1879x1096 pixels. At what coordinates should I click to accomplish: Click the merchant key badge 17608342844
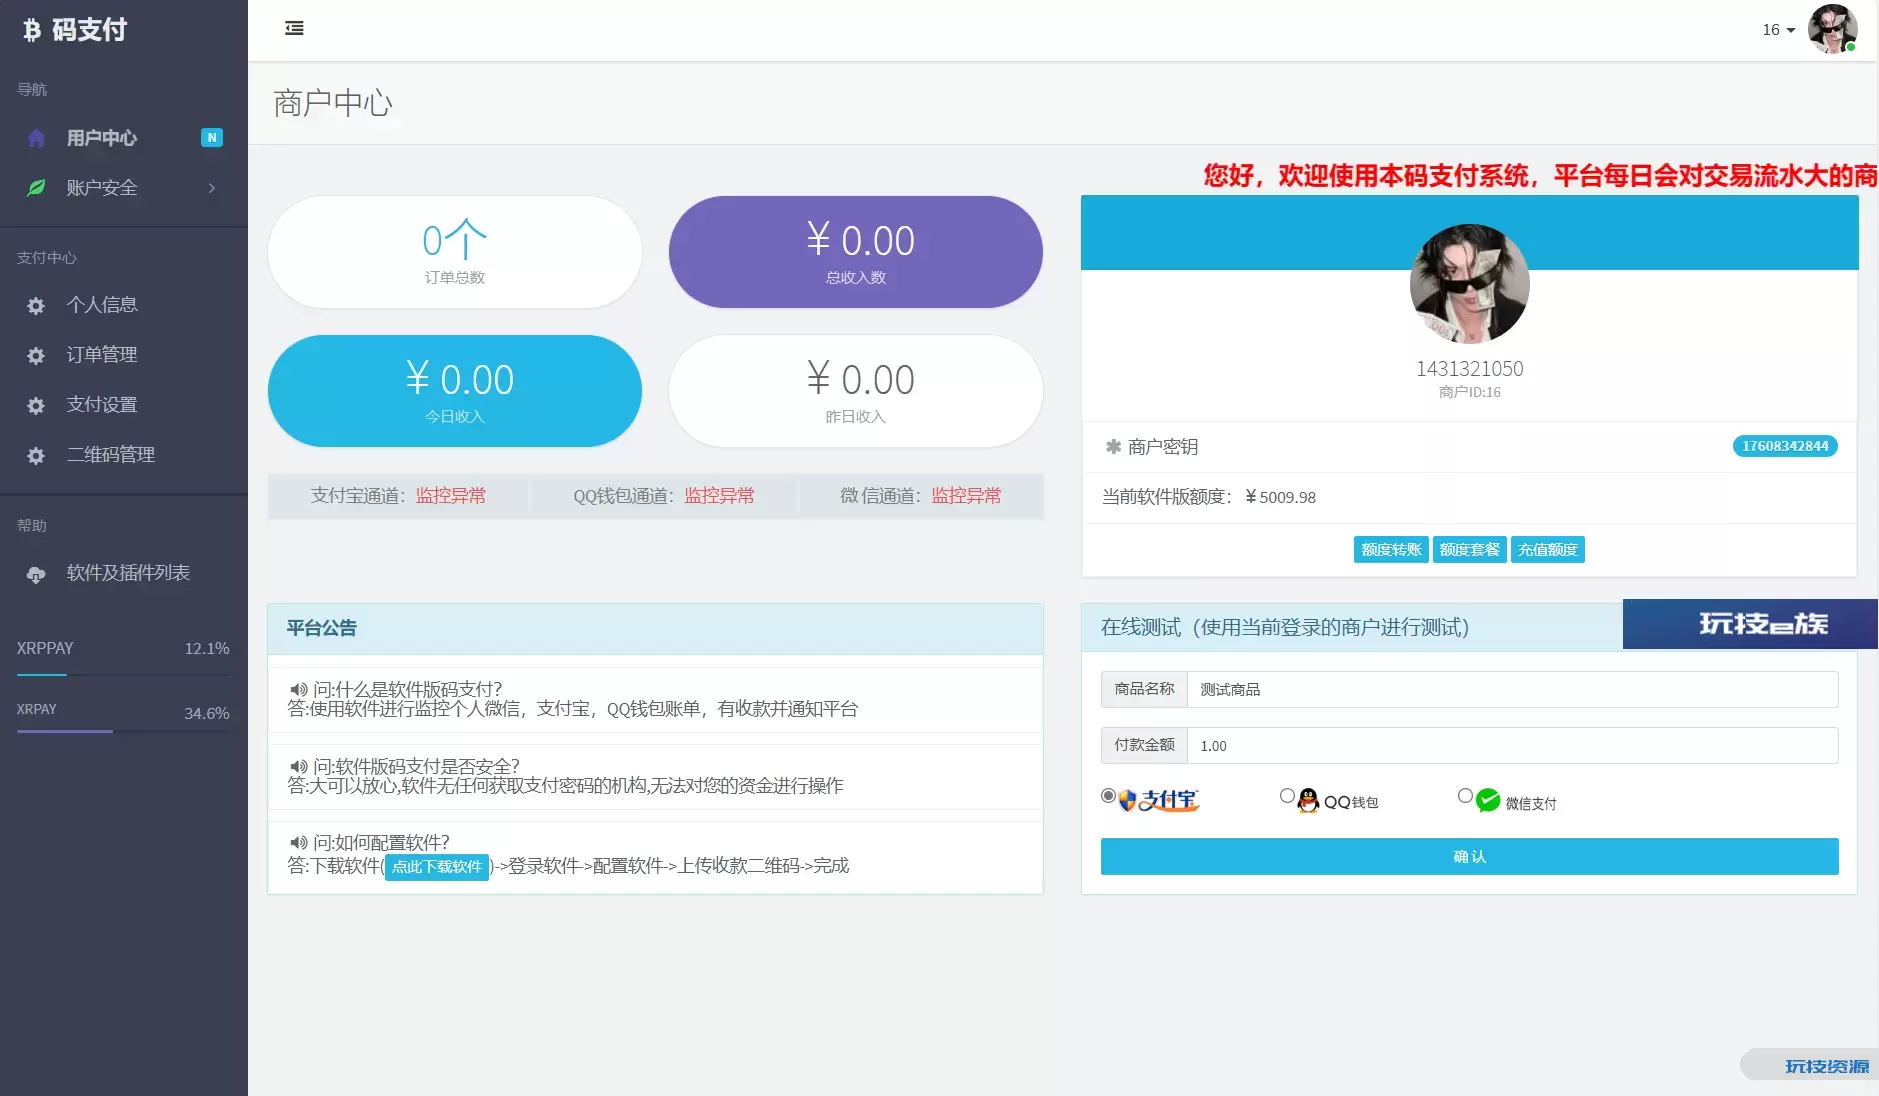click(x=1785, y=447)
